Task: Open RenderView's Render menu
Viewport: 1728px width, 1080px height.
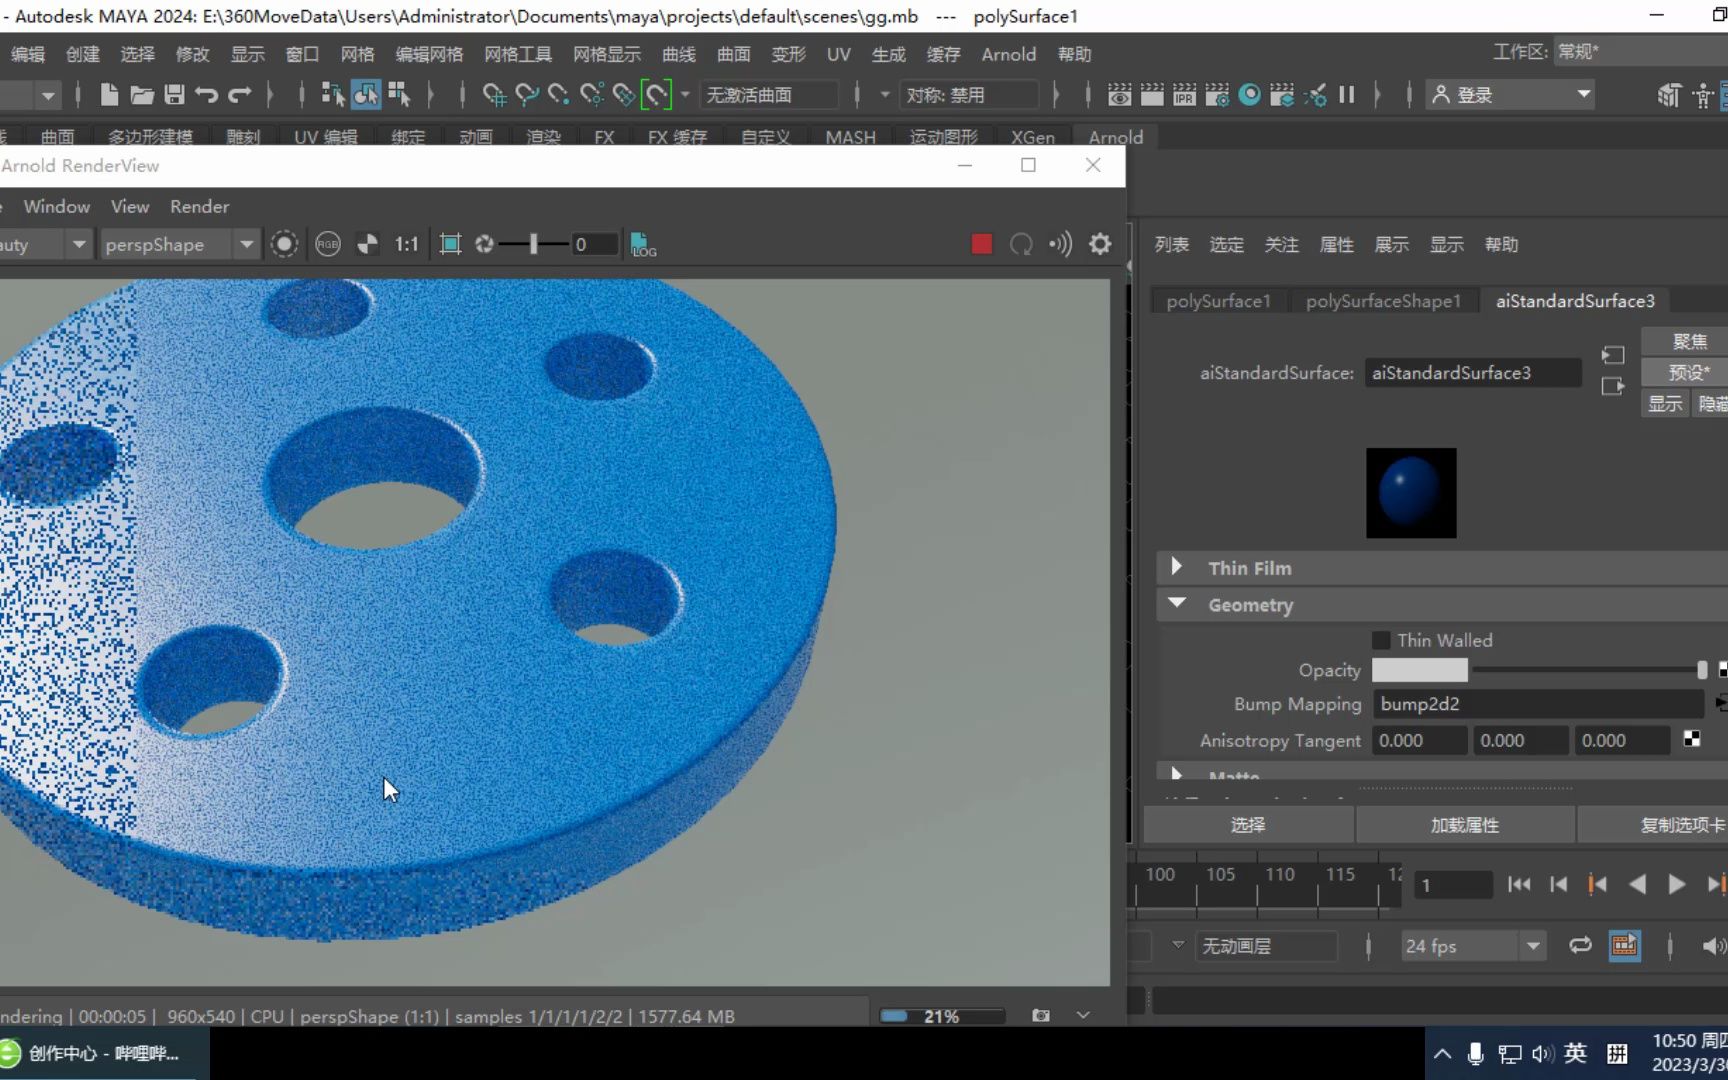Action: 199,206
